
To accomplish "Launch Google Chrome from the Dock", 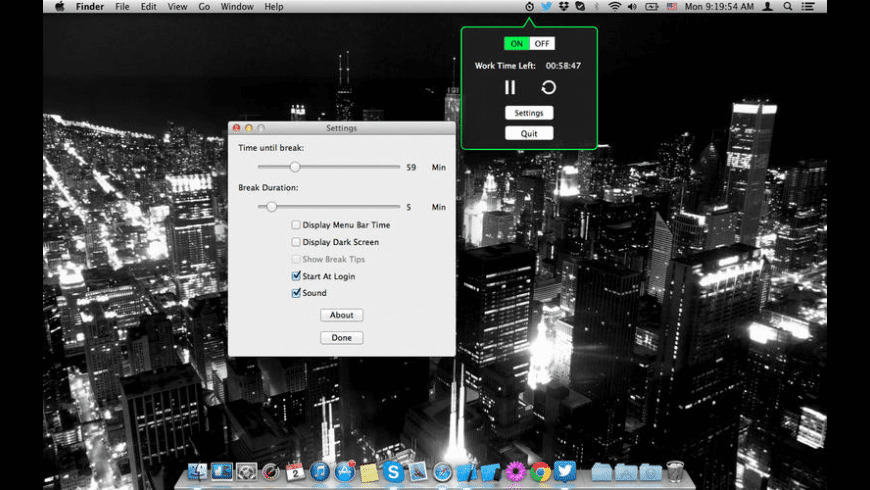I will [x=540, y=472].
